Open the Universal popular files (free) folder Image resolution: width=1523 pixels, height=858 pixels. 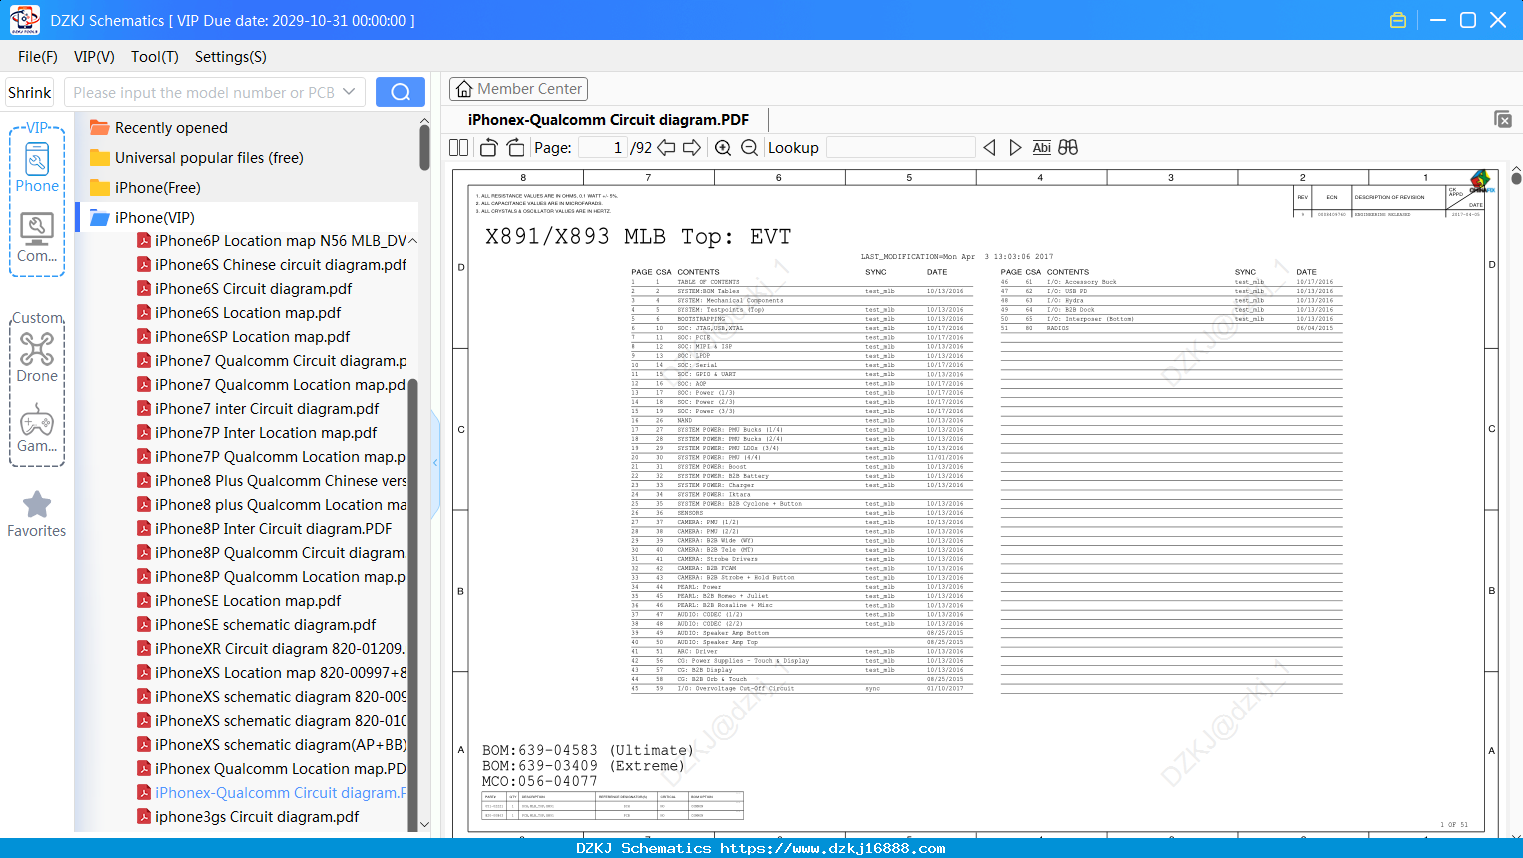(x=197, y=157)
